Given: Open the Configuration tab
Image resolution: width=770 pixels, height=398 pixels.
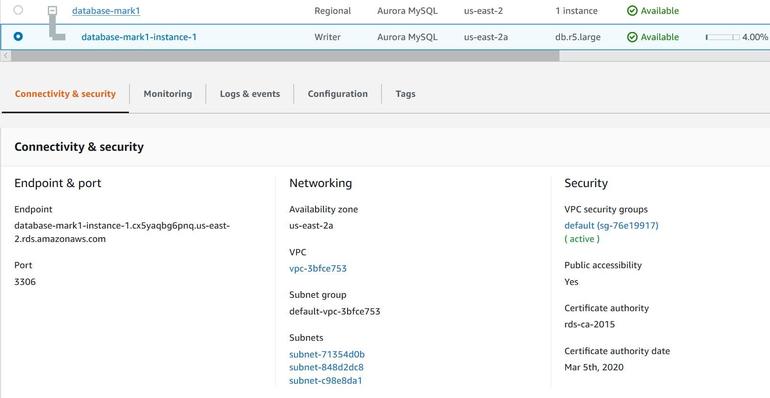Looking at the screenshot, I should pos(337,94).
